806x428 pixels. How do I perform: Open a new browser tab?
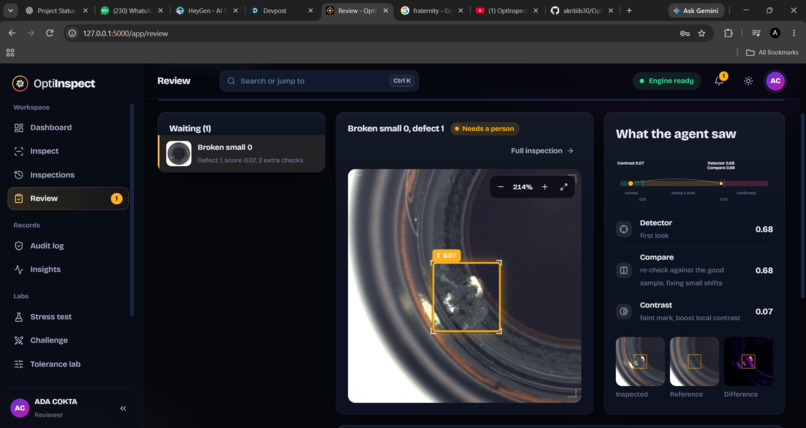tap(629, 10)
